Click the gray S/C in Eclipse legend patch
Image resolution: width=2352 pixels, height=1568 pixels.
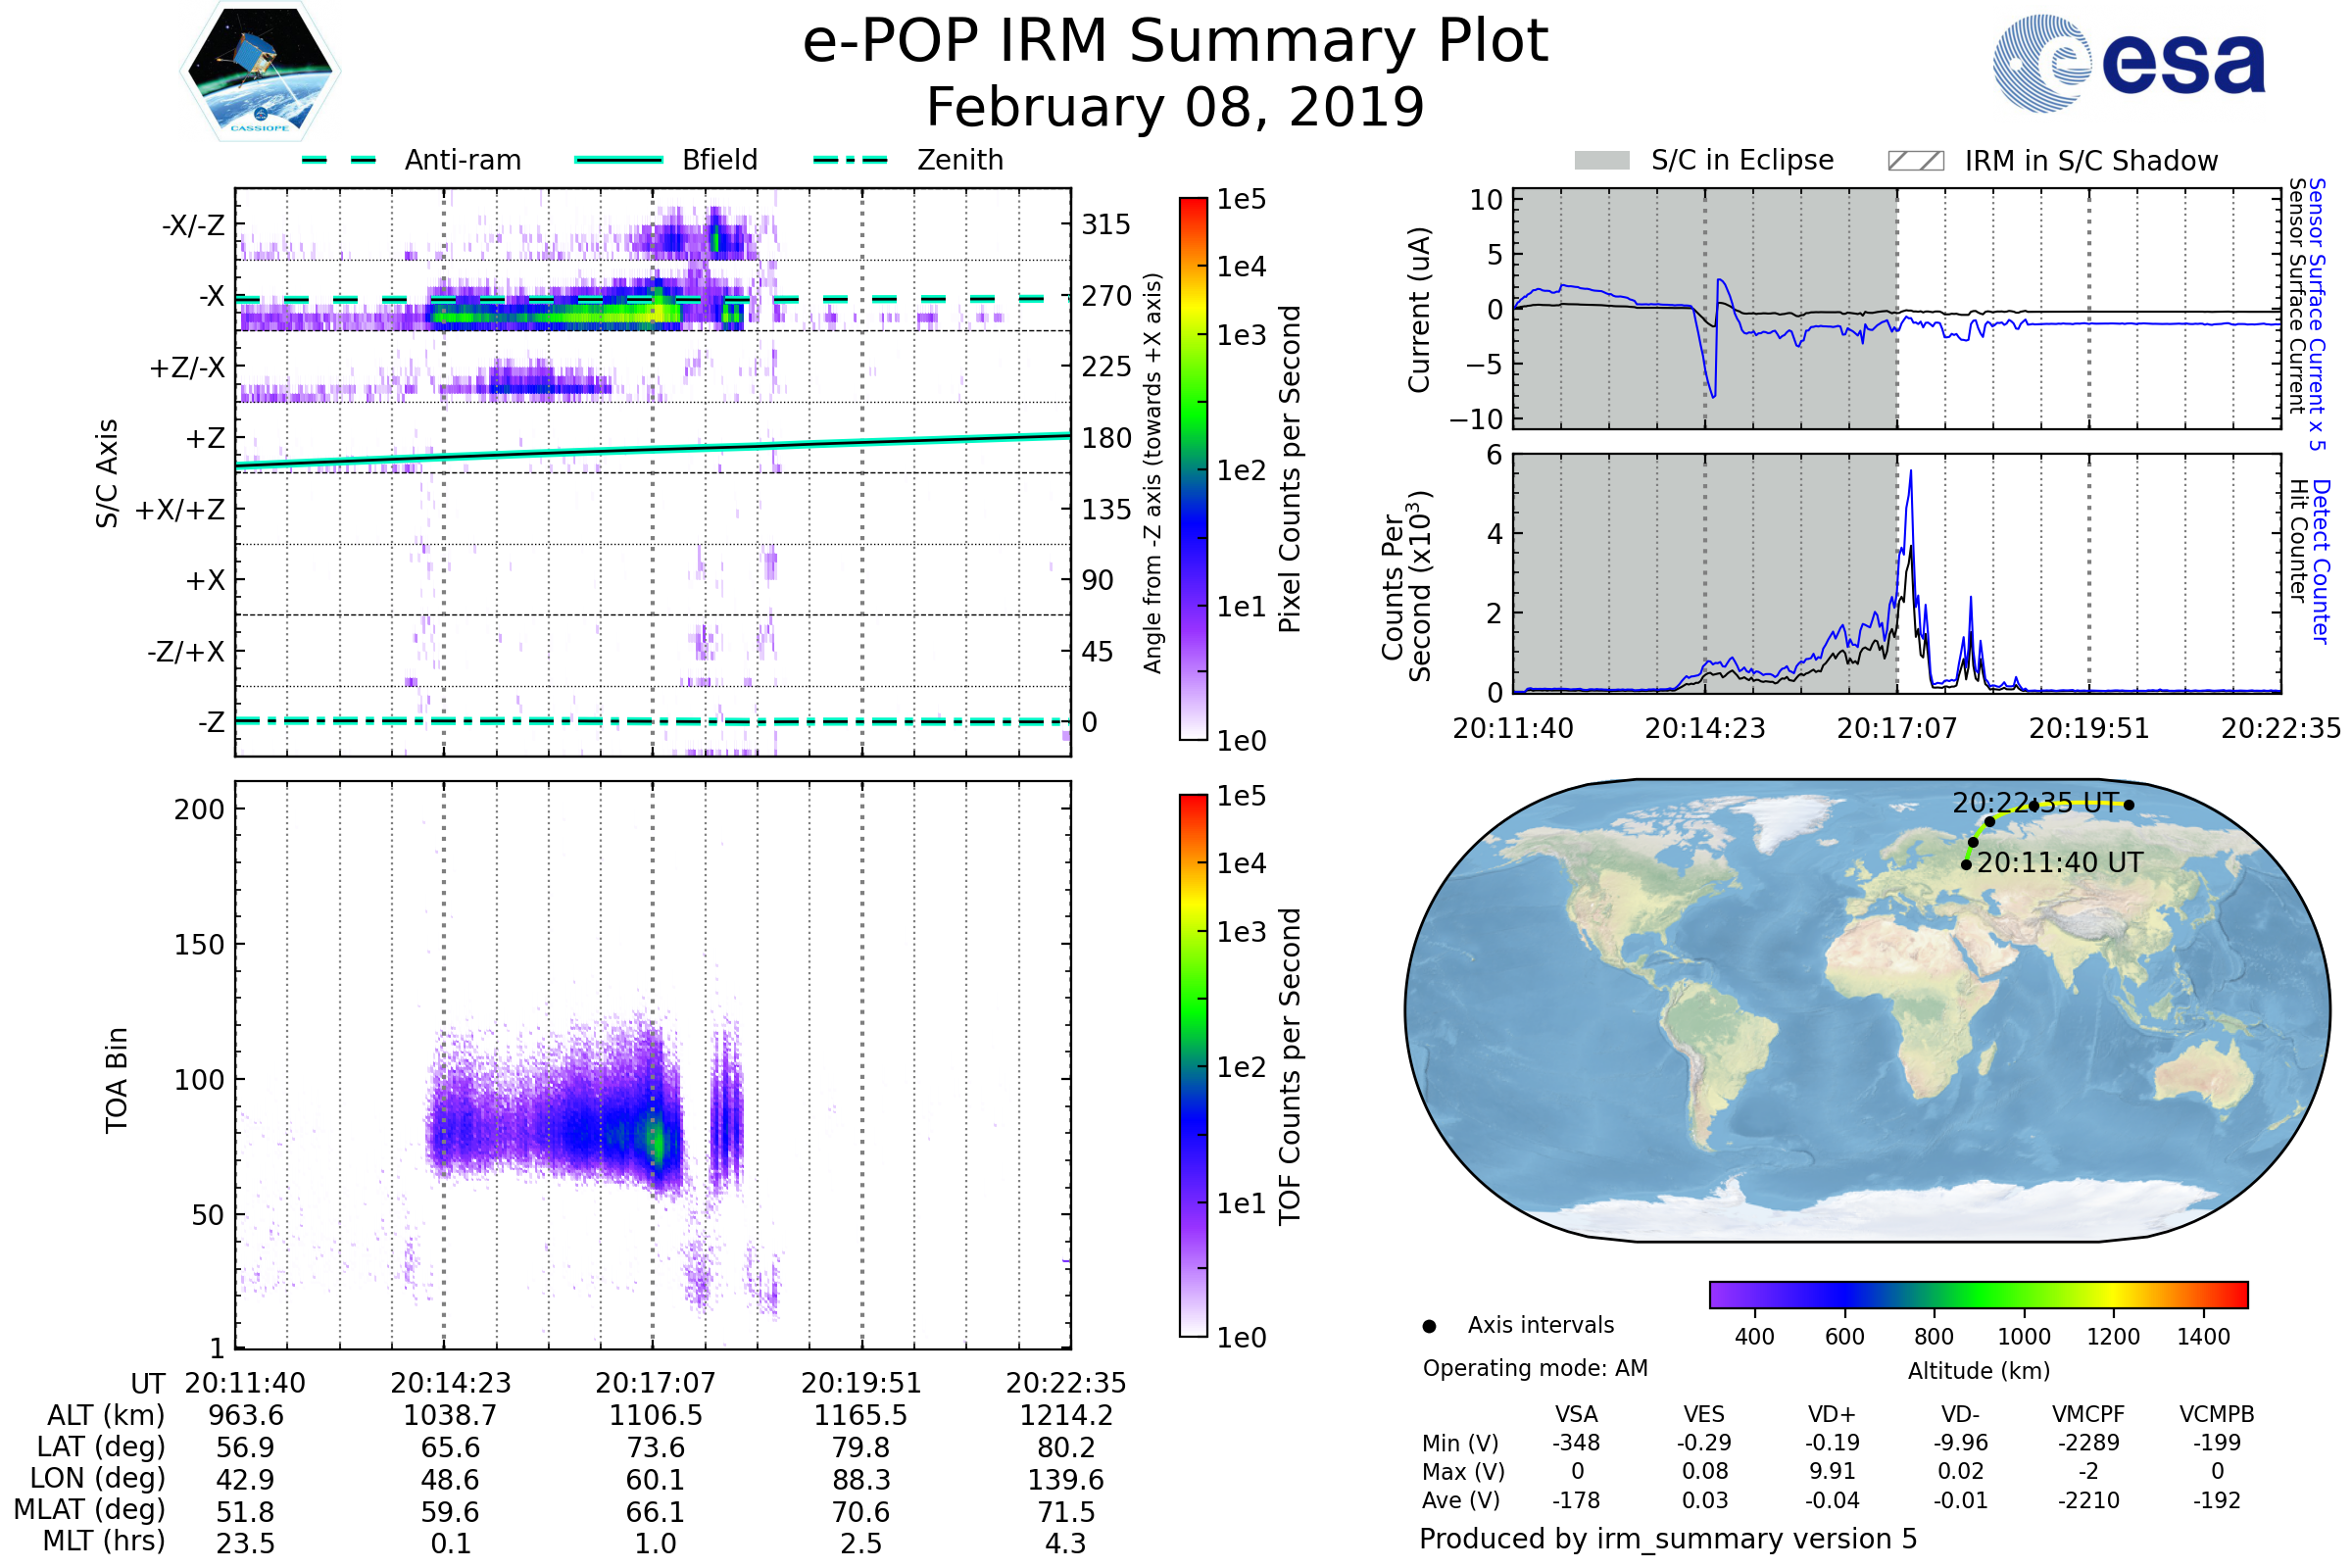click(1602, 161)
